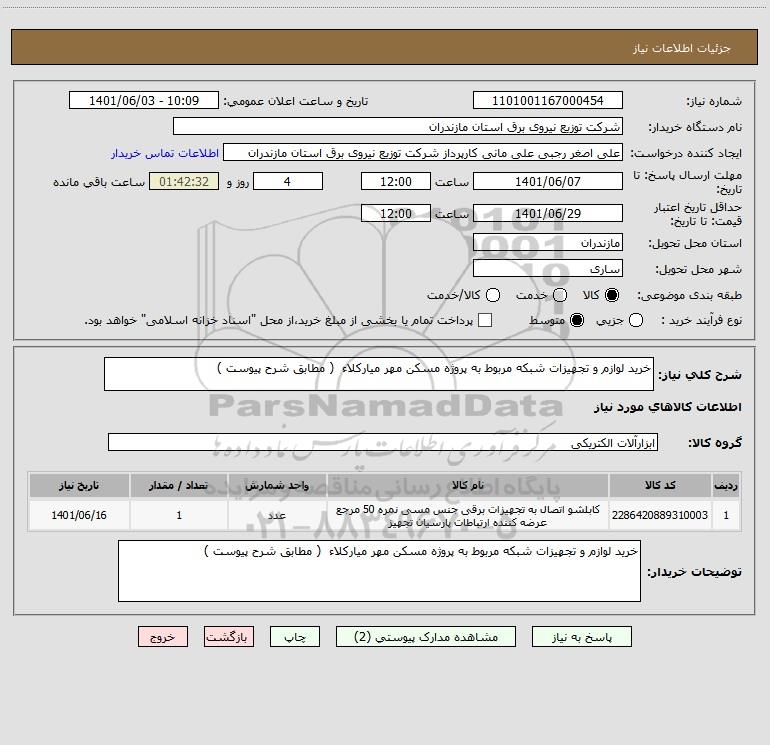Screen dimensions: 770x745
Task: Click the request creator name field
Action: click(x=423, y=153)
